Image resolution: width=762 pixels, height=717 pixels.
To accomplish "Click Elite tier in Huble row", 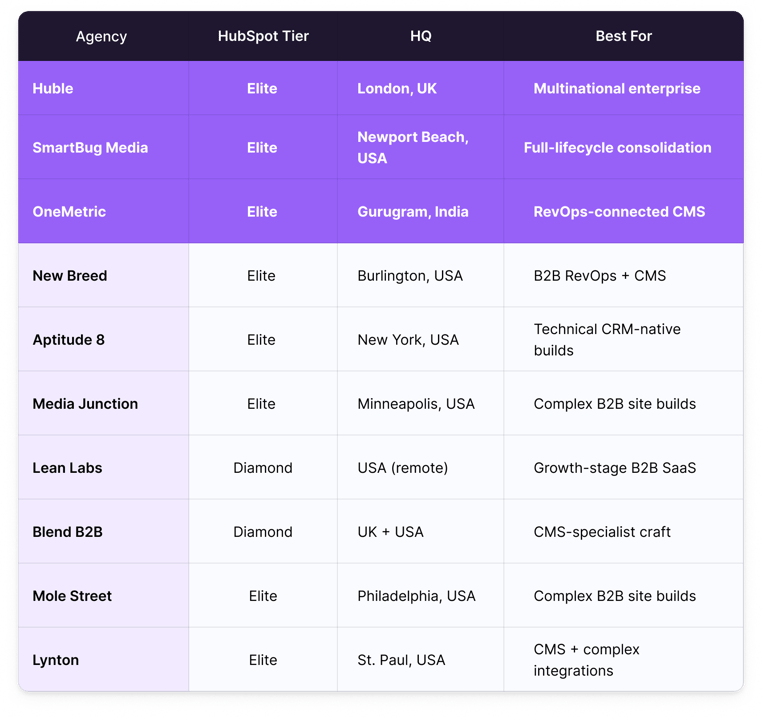I will pos(262,88).
